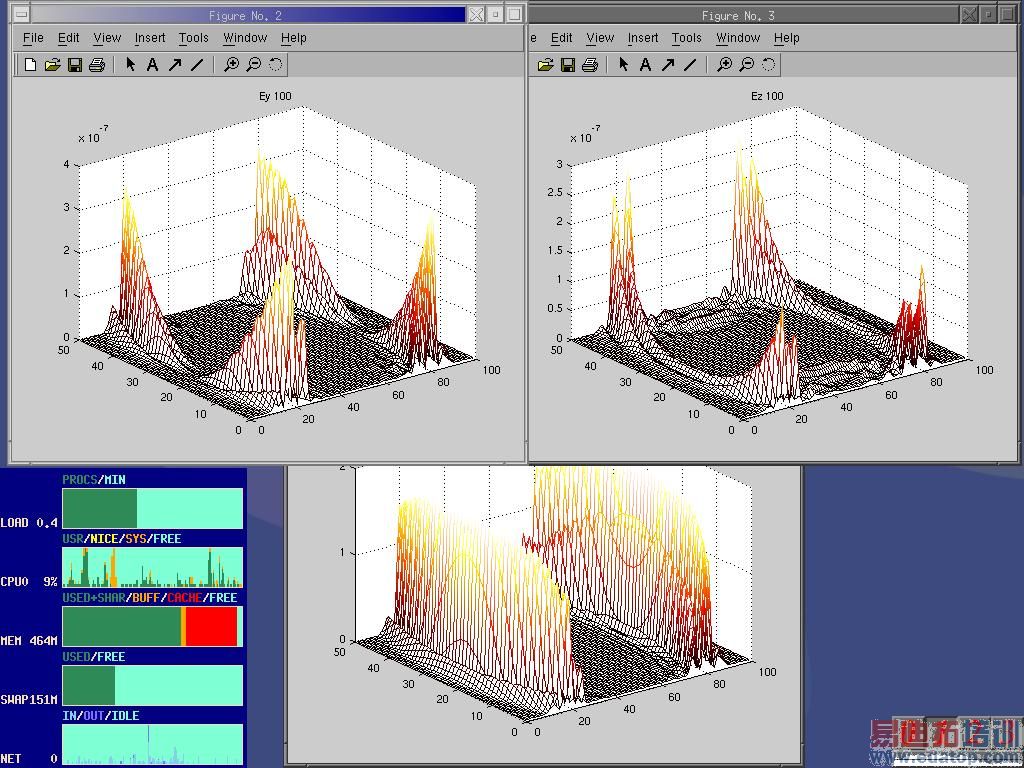Screen dimensions: 1024x768
Task: Select the Add Line tool in Figure 2
Action: tap(197, 65)
